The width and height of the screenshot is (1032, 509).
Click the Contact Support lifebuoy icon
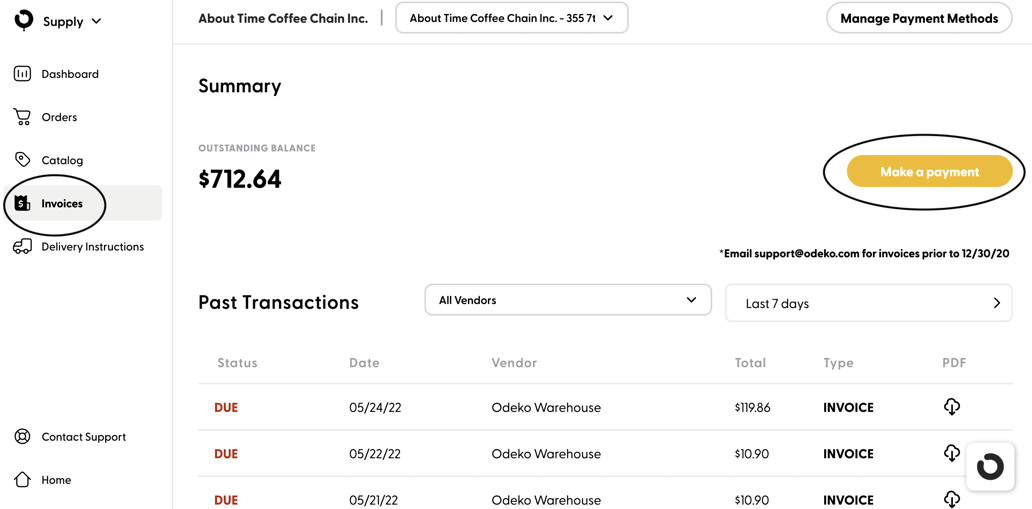22,437
